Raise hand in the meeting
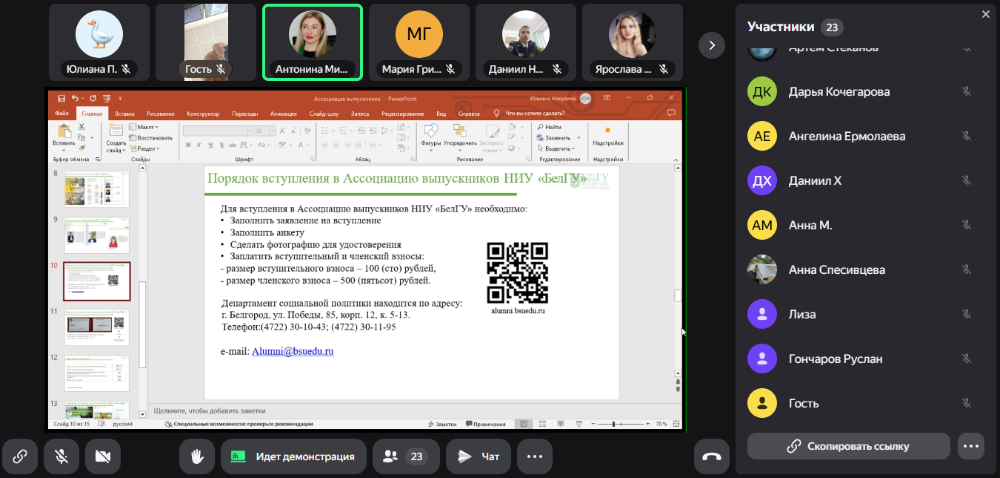 [197, 456]
